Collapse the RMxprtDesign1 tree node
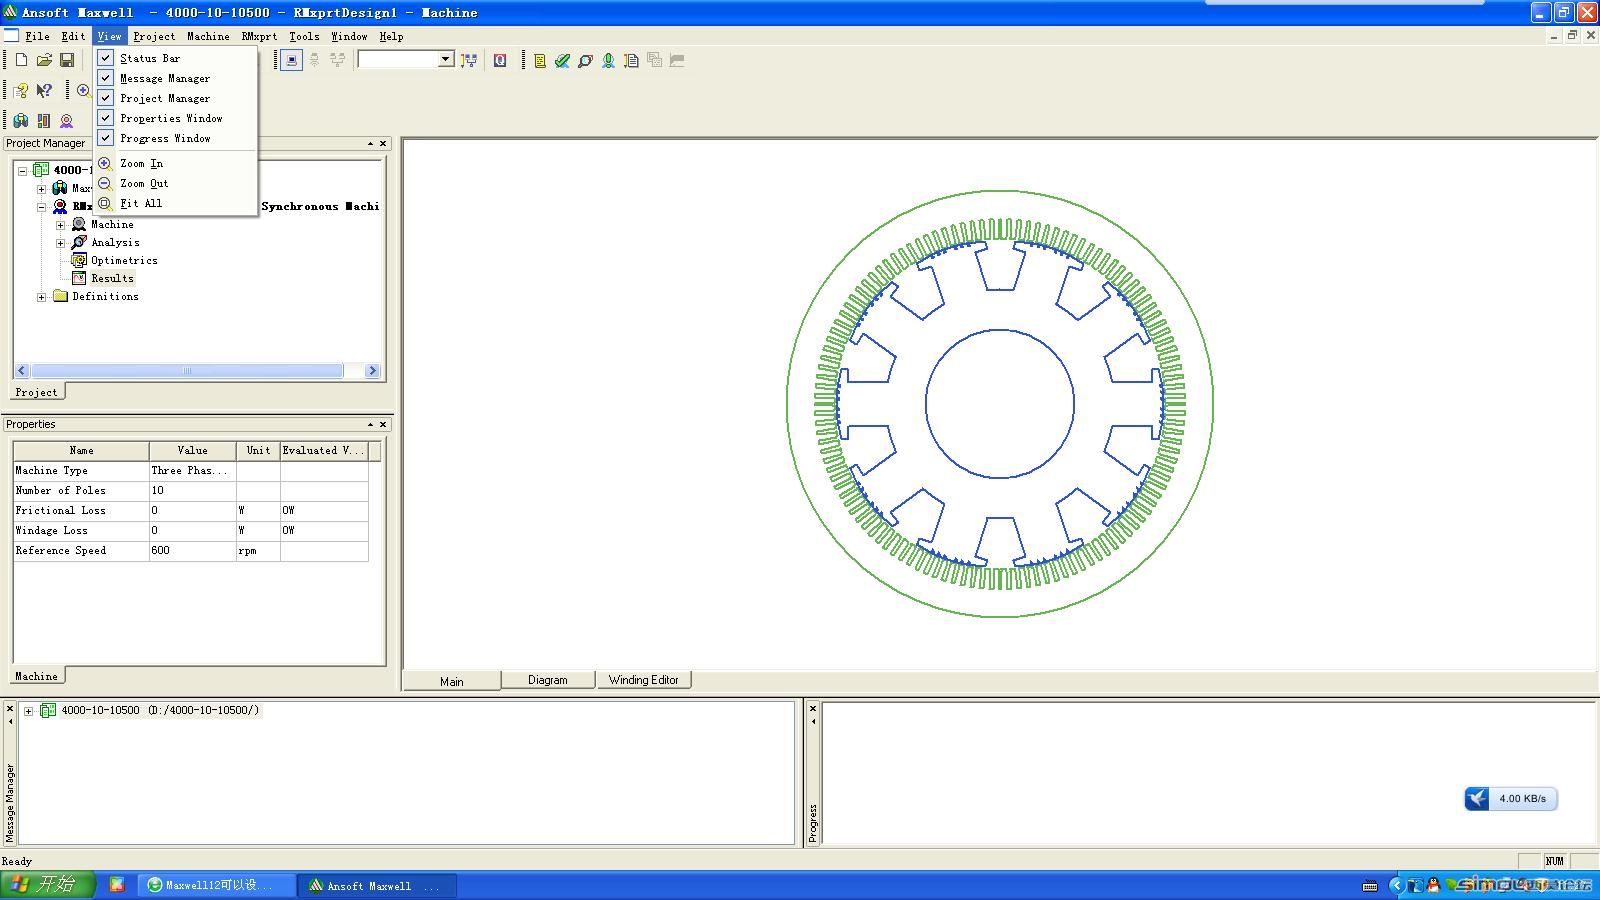Screen dimensions: 1600x900 tap(42, 207)
